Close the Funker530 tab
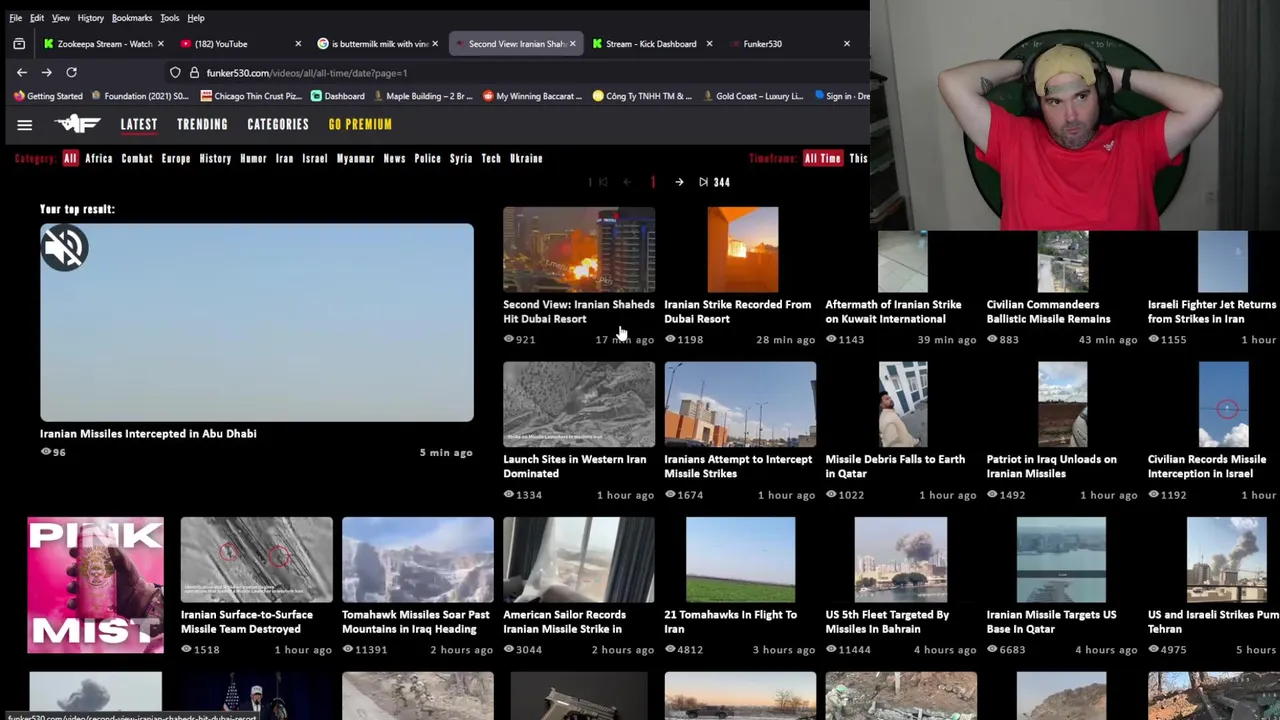 click(x=846, y=44)
